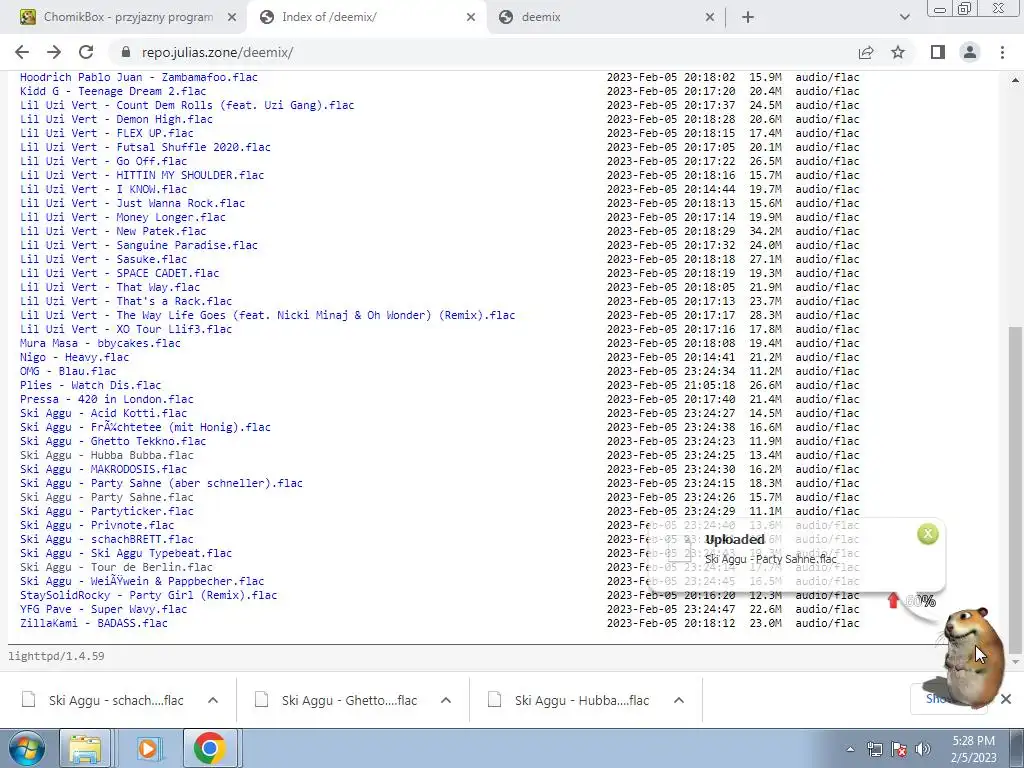Click the scrollbar up arrow
1024x768 pixels.
click(x=1015, y=80)
